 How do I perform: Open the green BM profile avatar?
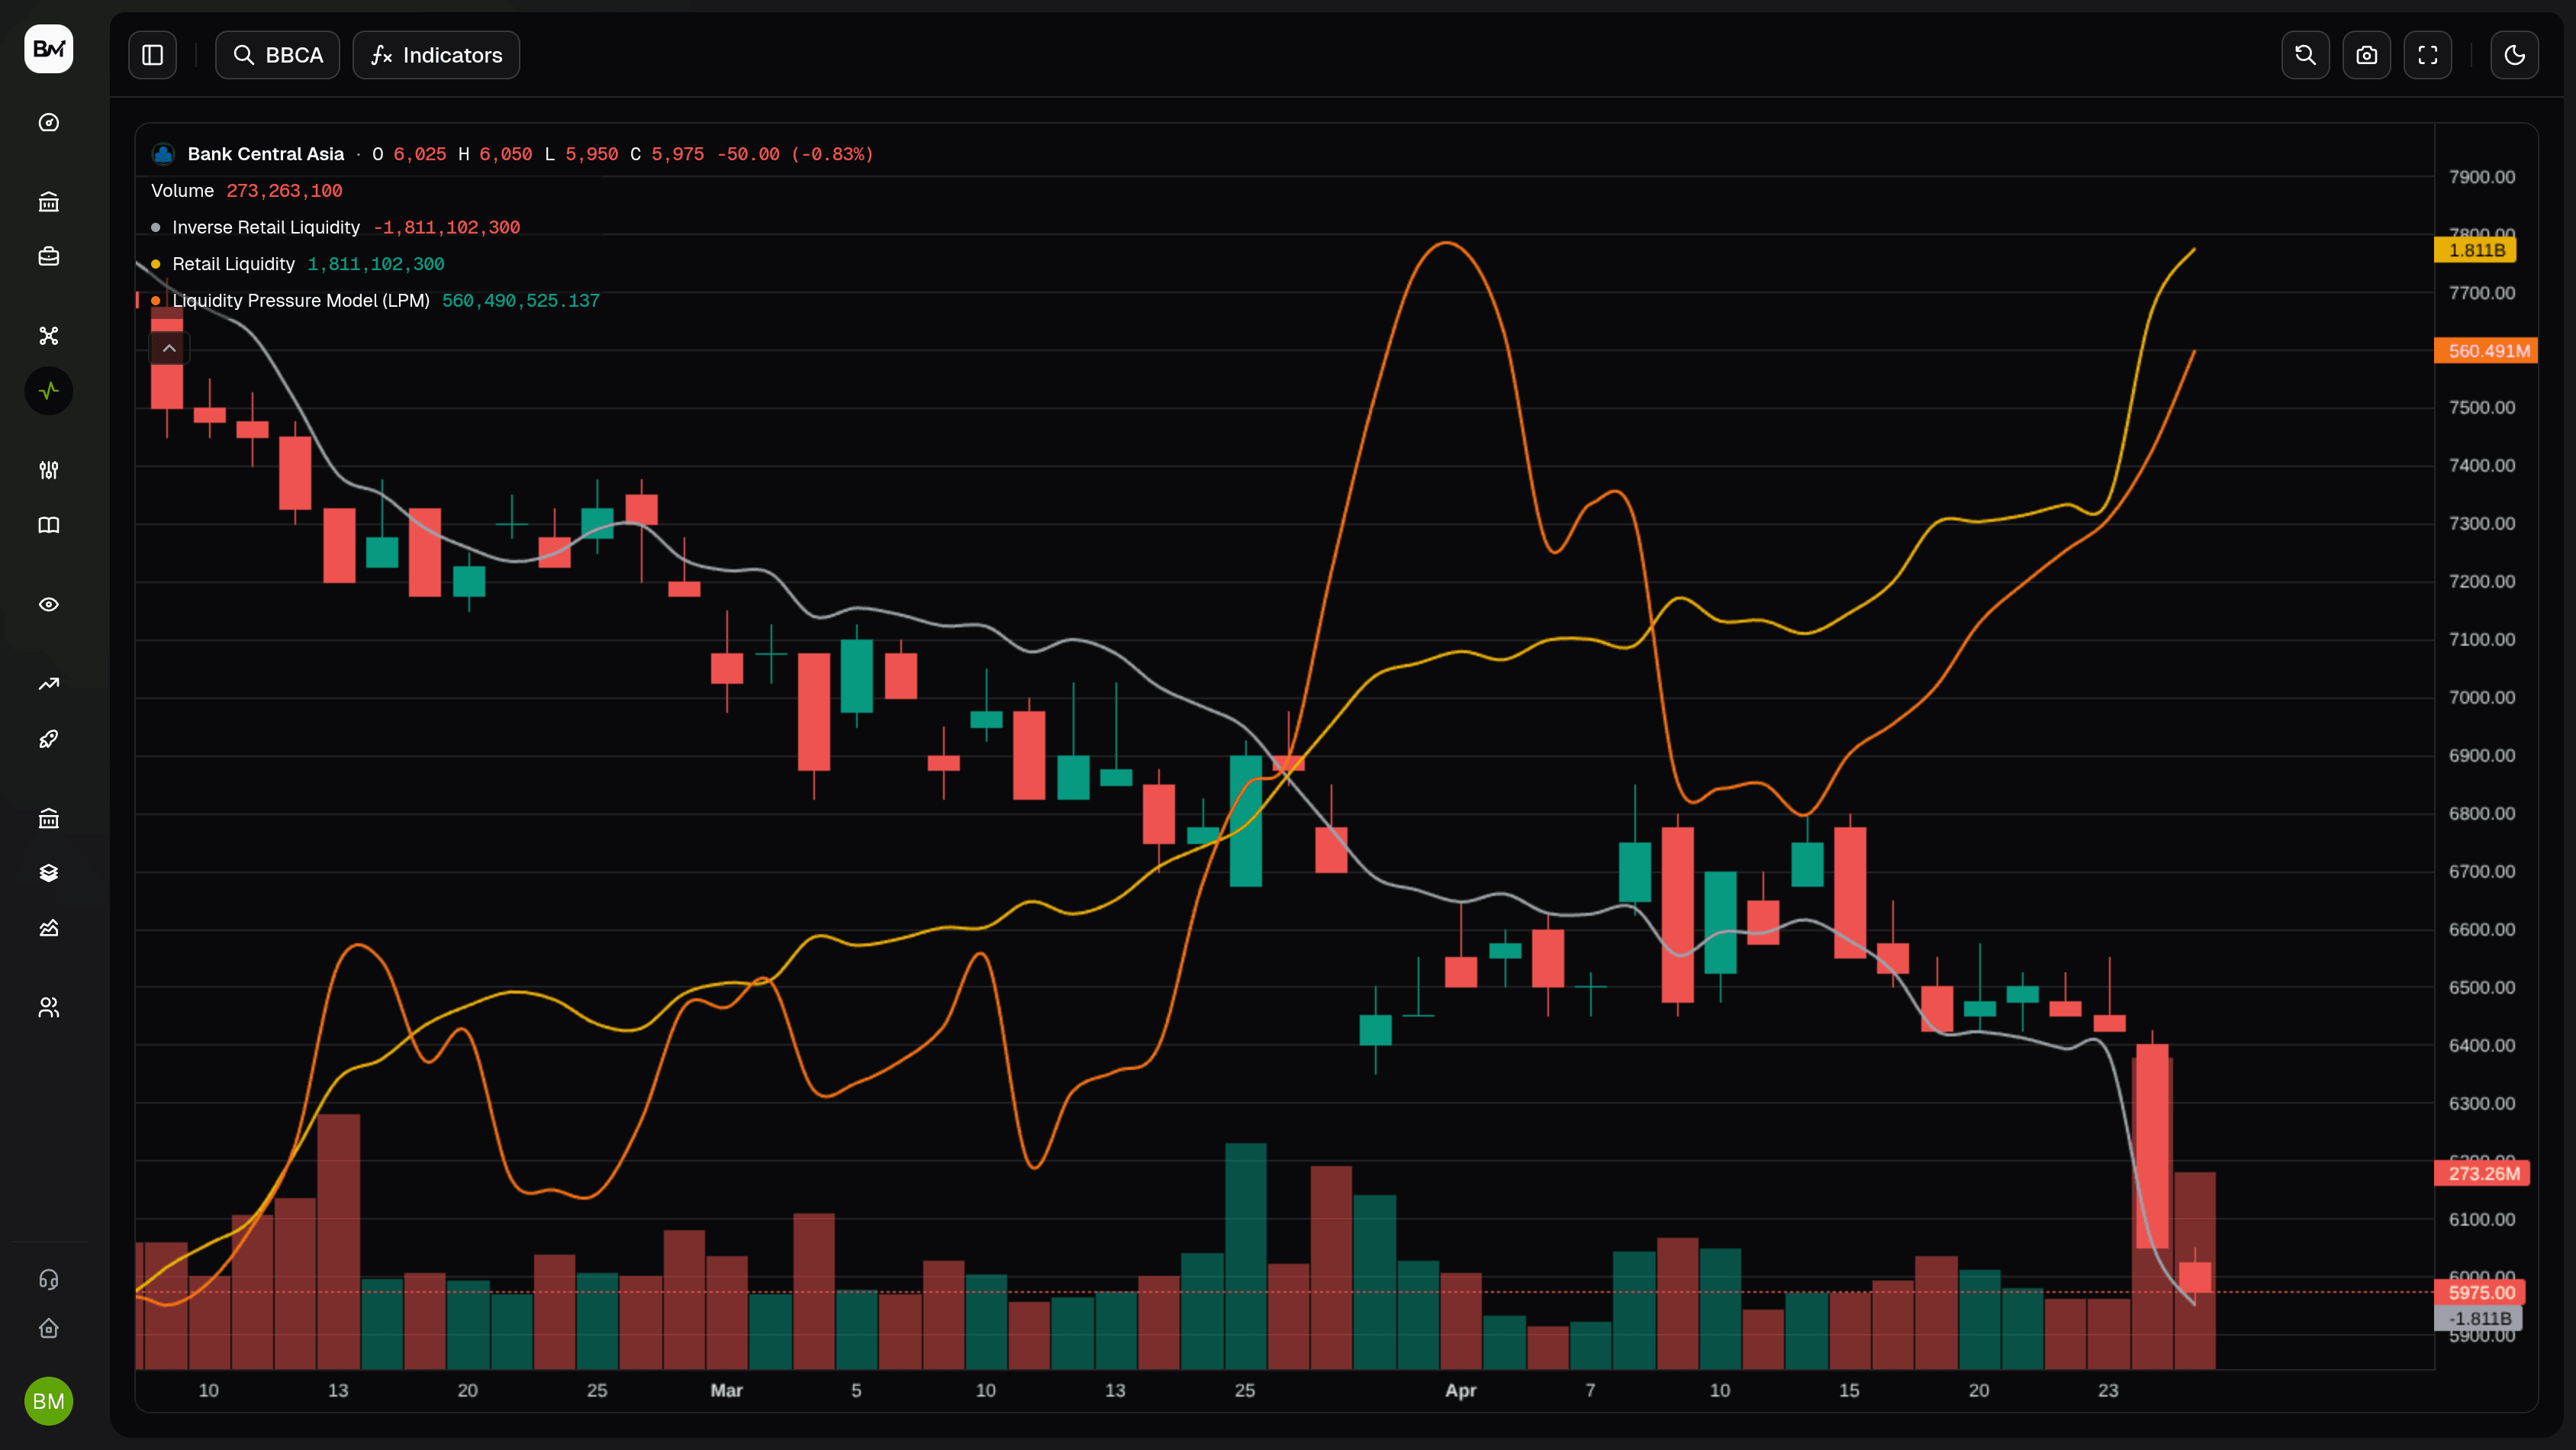pos(49,1401)
